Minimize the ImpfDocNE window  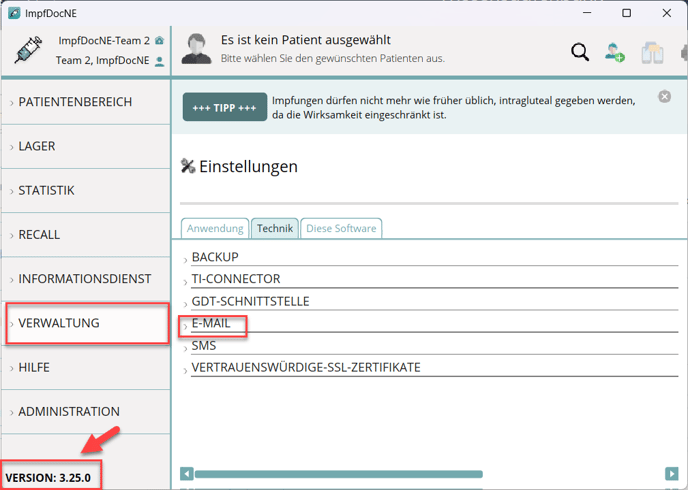(x=587, y=13)
